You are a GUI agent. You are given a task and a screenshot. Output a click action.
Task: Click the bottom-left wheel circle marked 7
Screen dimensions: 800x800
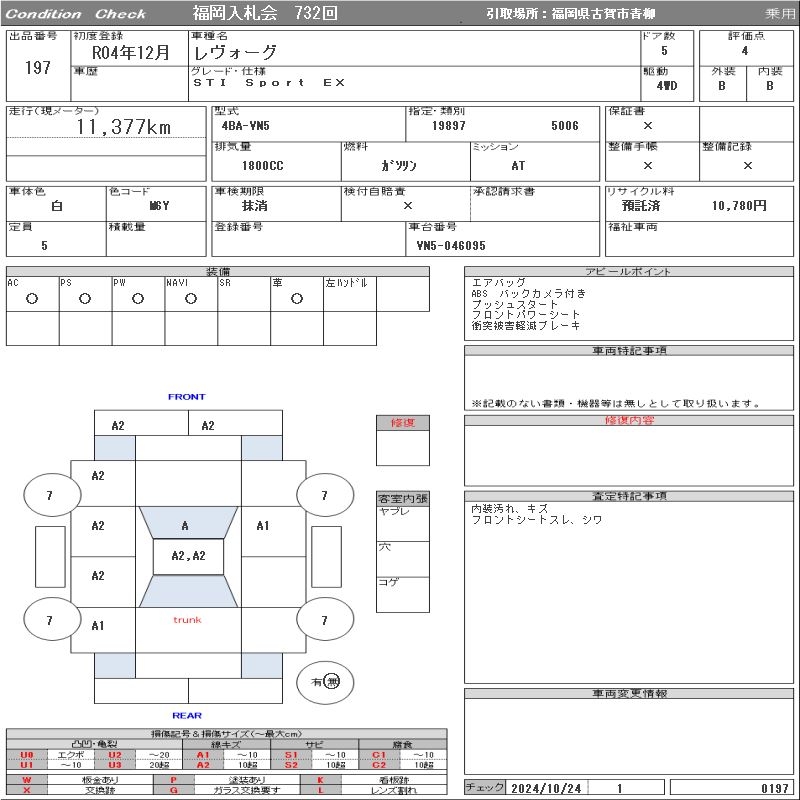click(x=49, y=620)
